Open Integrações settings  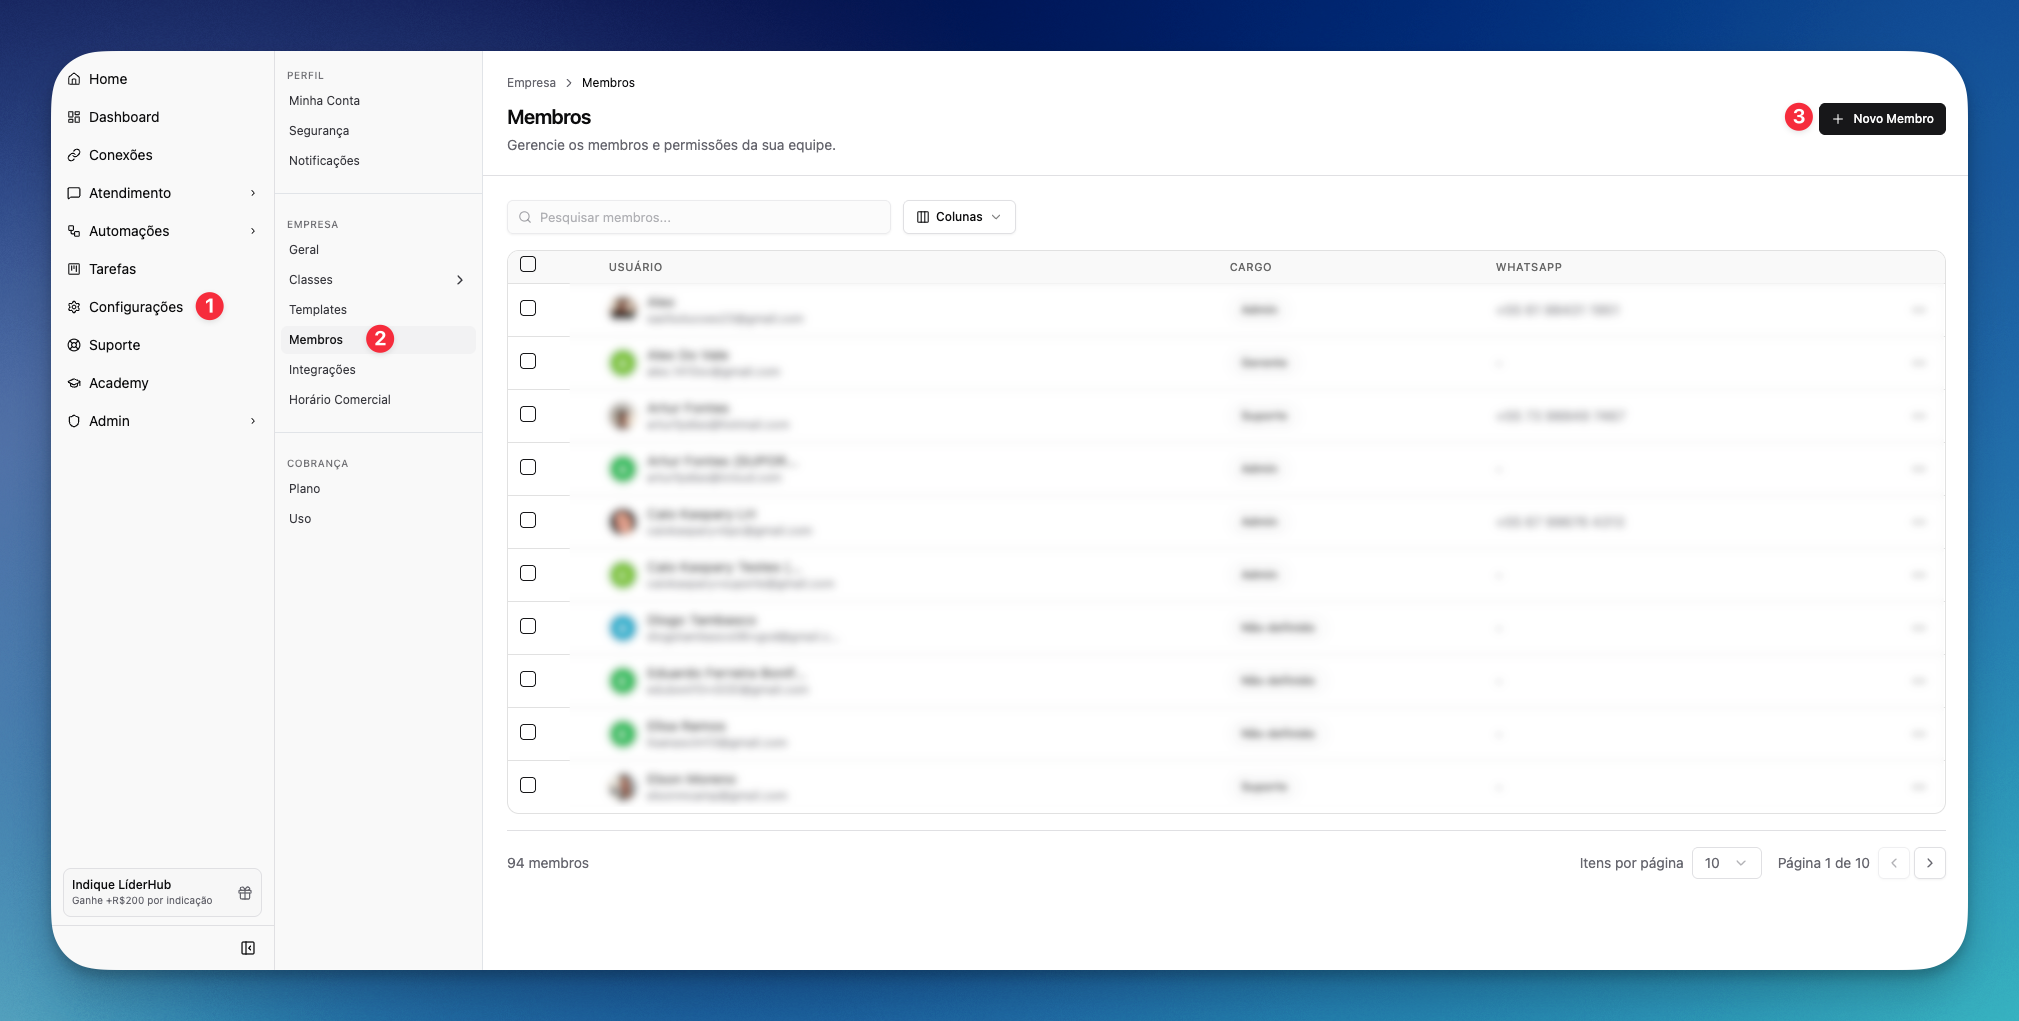(322, 370)
